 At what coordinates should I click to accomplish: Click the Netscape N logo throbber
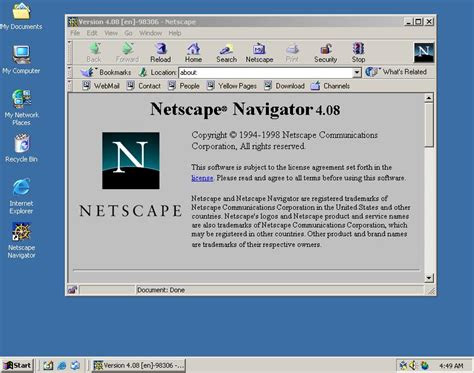tap(424, 53)
